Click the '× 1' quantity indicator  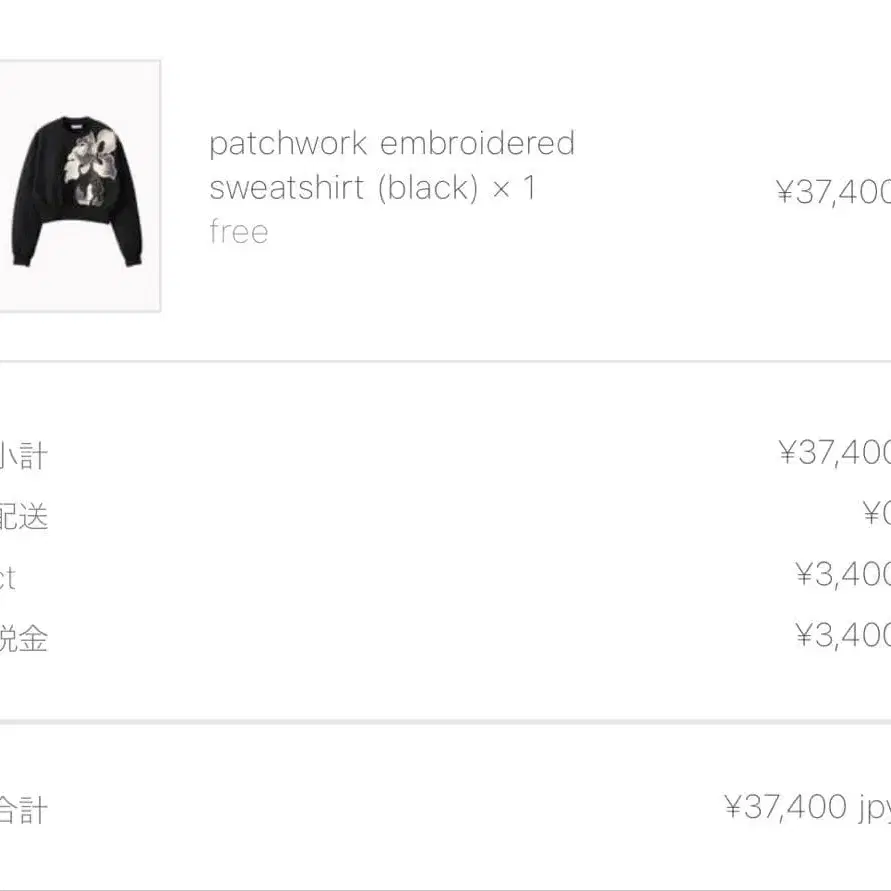[516, 187]
